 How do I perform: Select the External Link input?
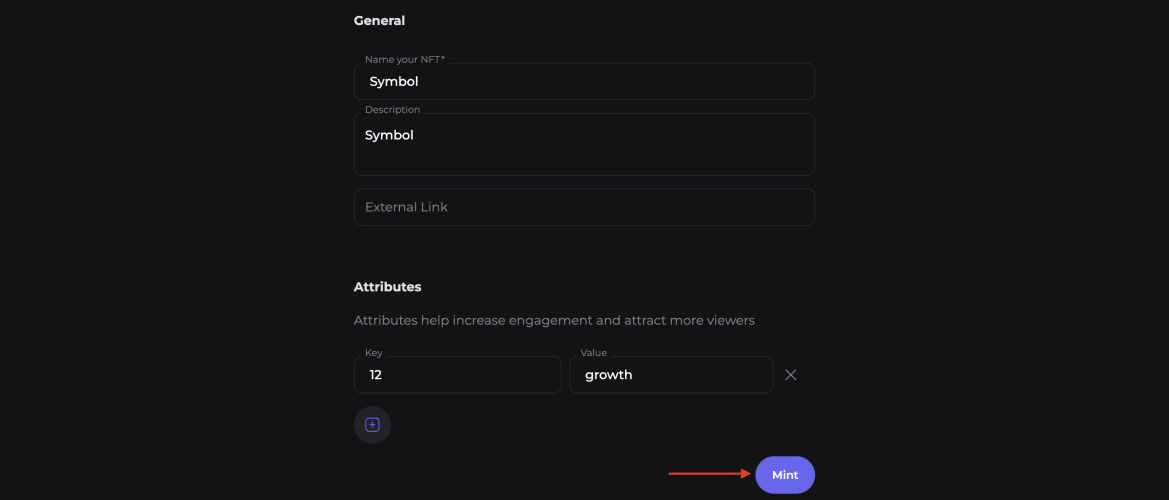[584, 207]
